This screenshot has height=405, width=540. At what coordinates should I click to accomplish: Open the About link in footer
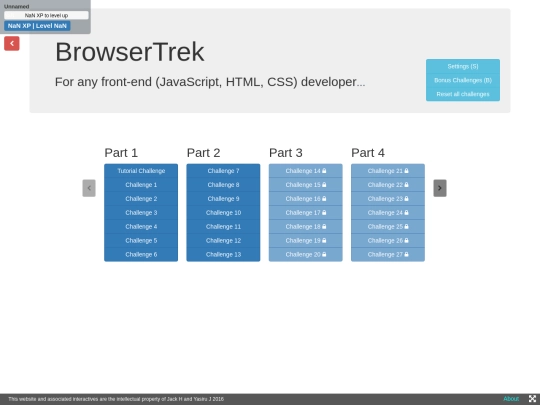pos(511,399)
